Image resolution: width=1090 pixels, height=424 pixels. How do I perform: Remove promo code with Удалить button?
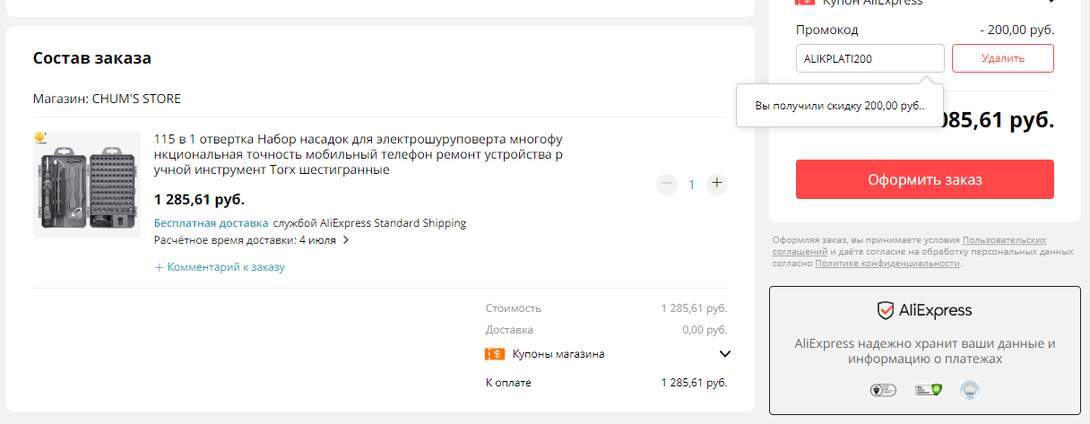point(1002,58)
